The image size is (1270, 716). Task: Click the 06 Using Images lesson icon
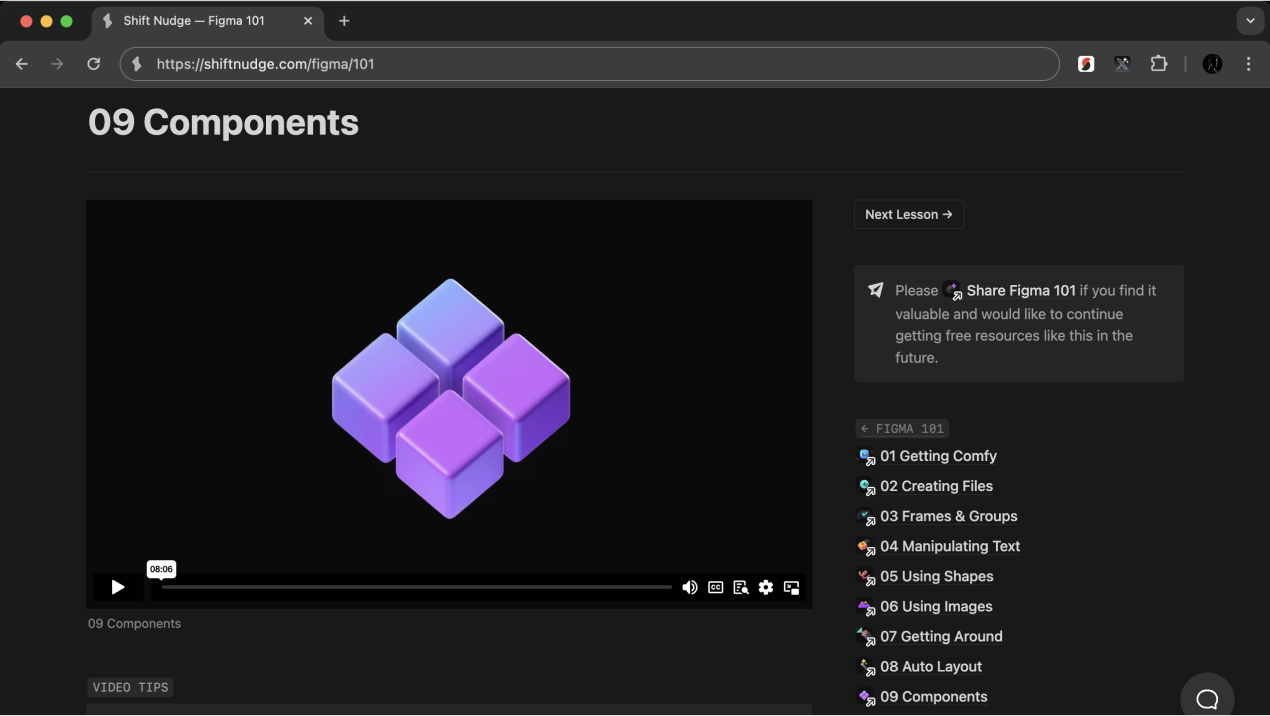tap(867, 607)
